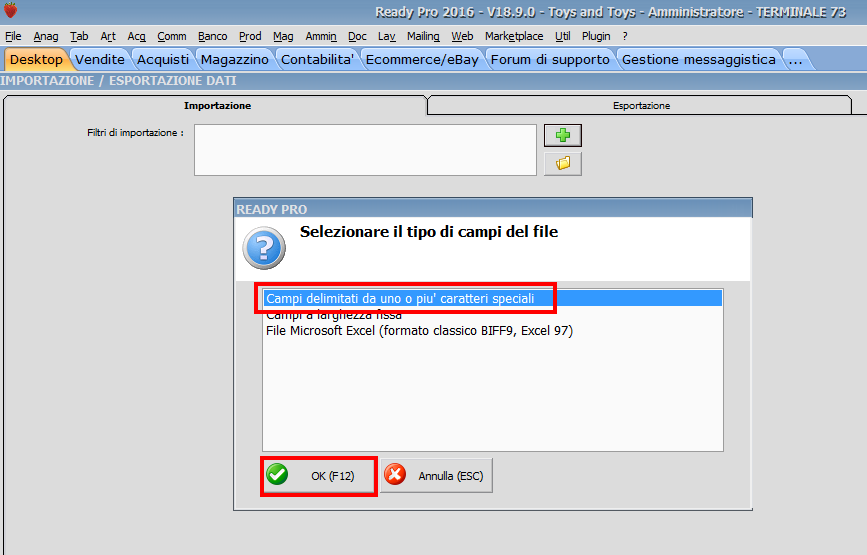Open the Doc menu

[x=357, y=36]
